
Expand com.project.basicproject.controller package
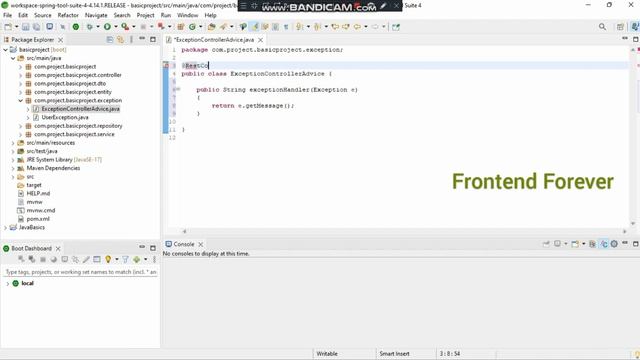20,75
